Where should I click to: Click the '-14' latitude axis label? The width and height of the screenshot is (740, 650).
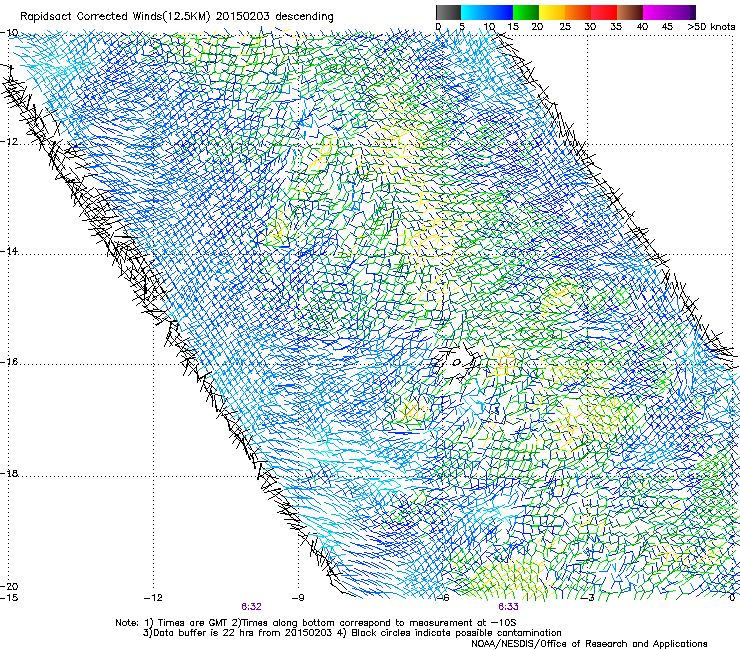[9, 251]
